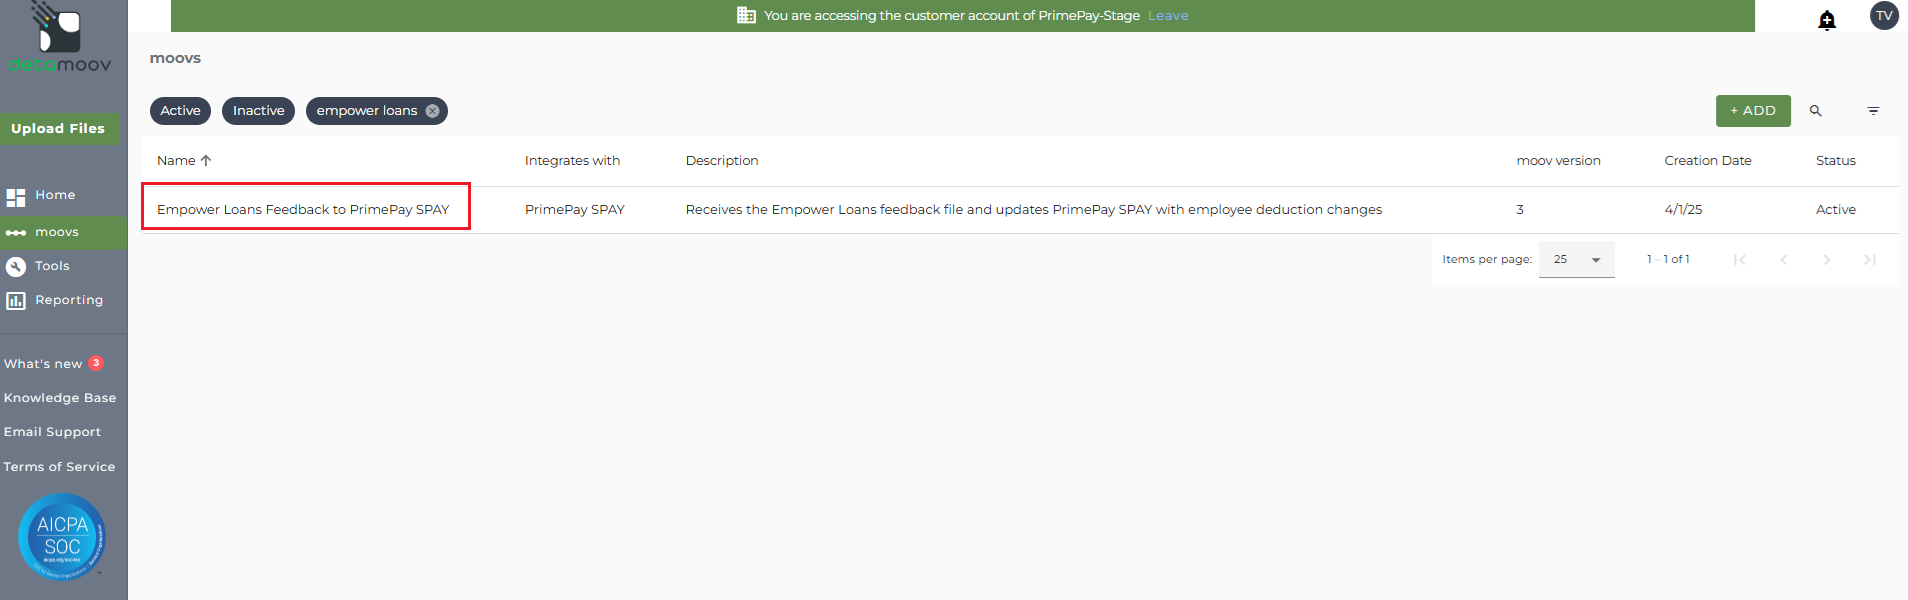Click the building icon in green banner

click(746, 15)
